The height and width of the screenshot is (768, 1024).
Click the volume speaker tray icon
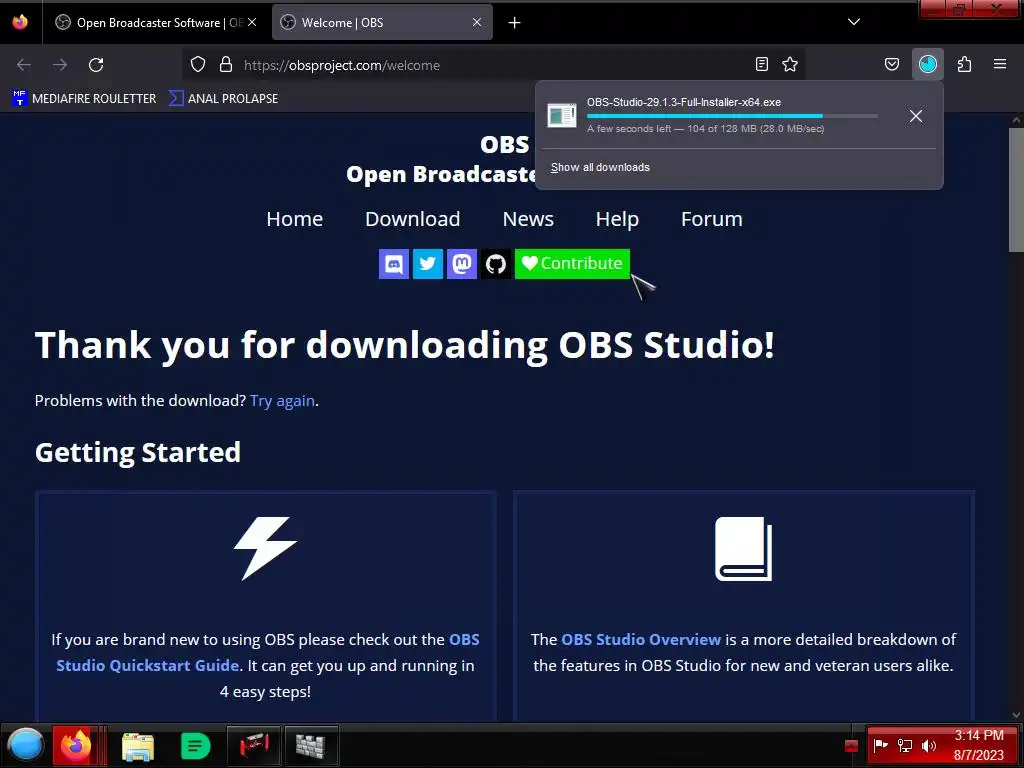click(x=928, y=746)
